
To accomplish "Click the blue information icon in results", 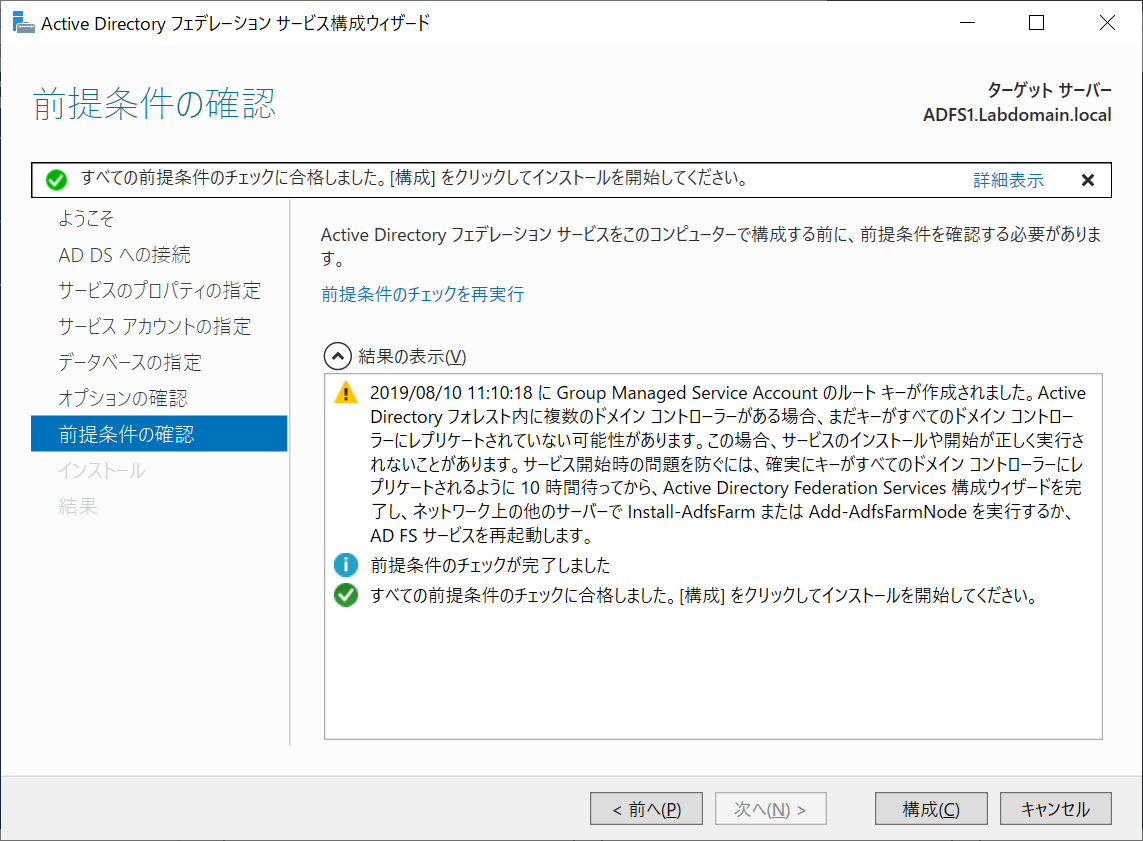I will click(346, 565).
